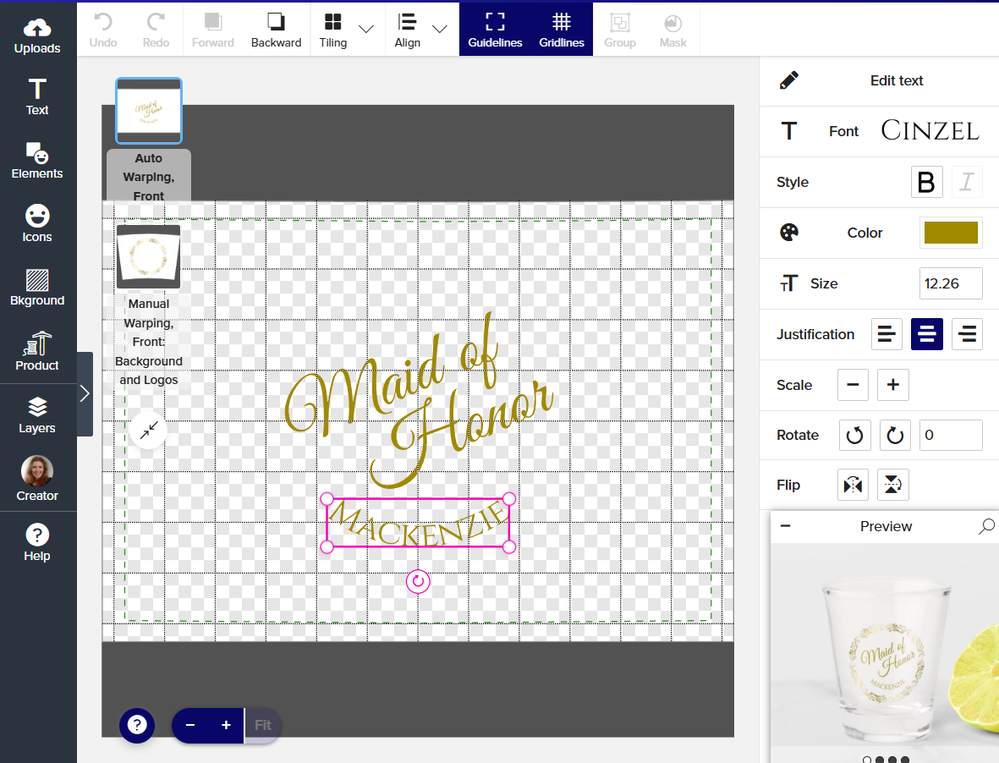Open the Product menu item

(x=37, y=351)
